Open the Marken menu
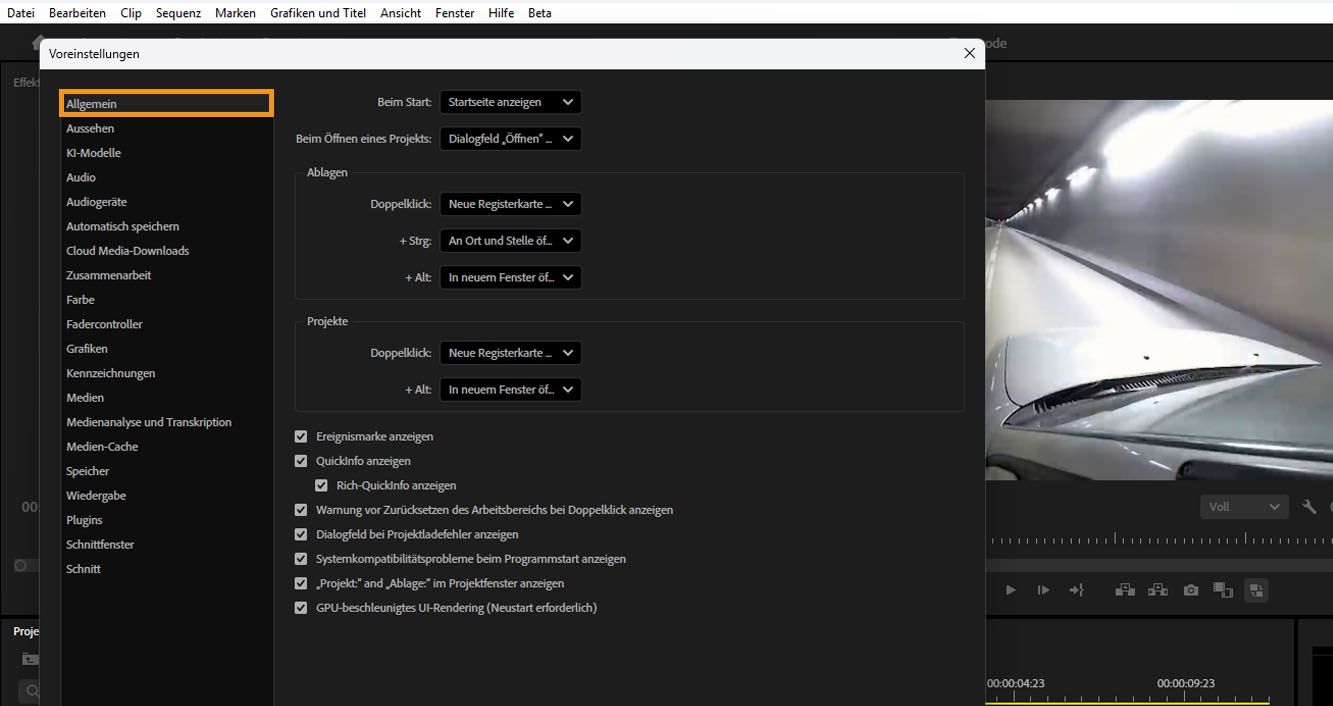The image size is (1333, 706). point(235,13)
